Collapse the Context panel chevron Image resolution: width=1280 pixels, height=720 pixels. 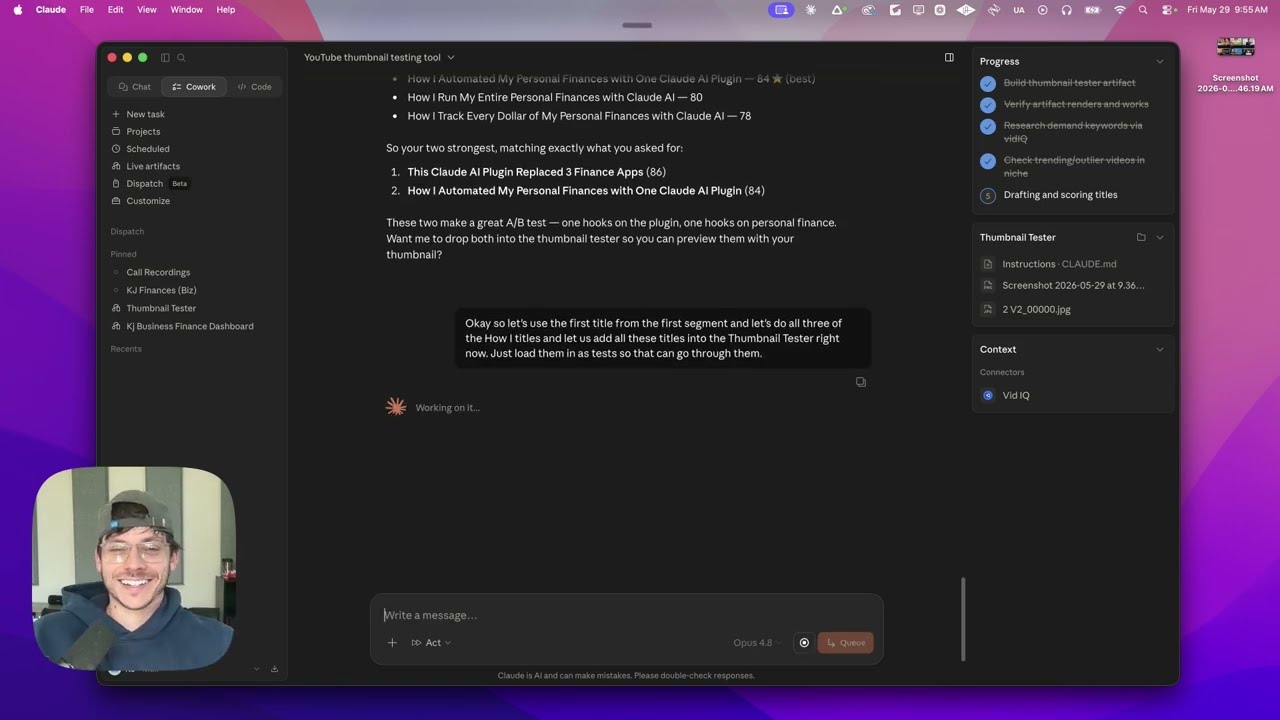1160,350
